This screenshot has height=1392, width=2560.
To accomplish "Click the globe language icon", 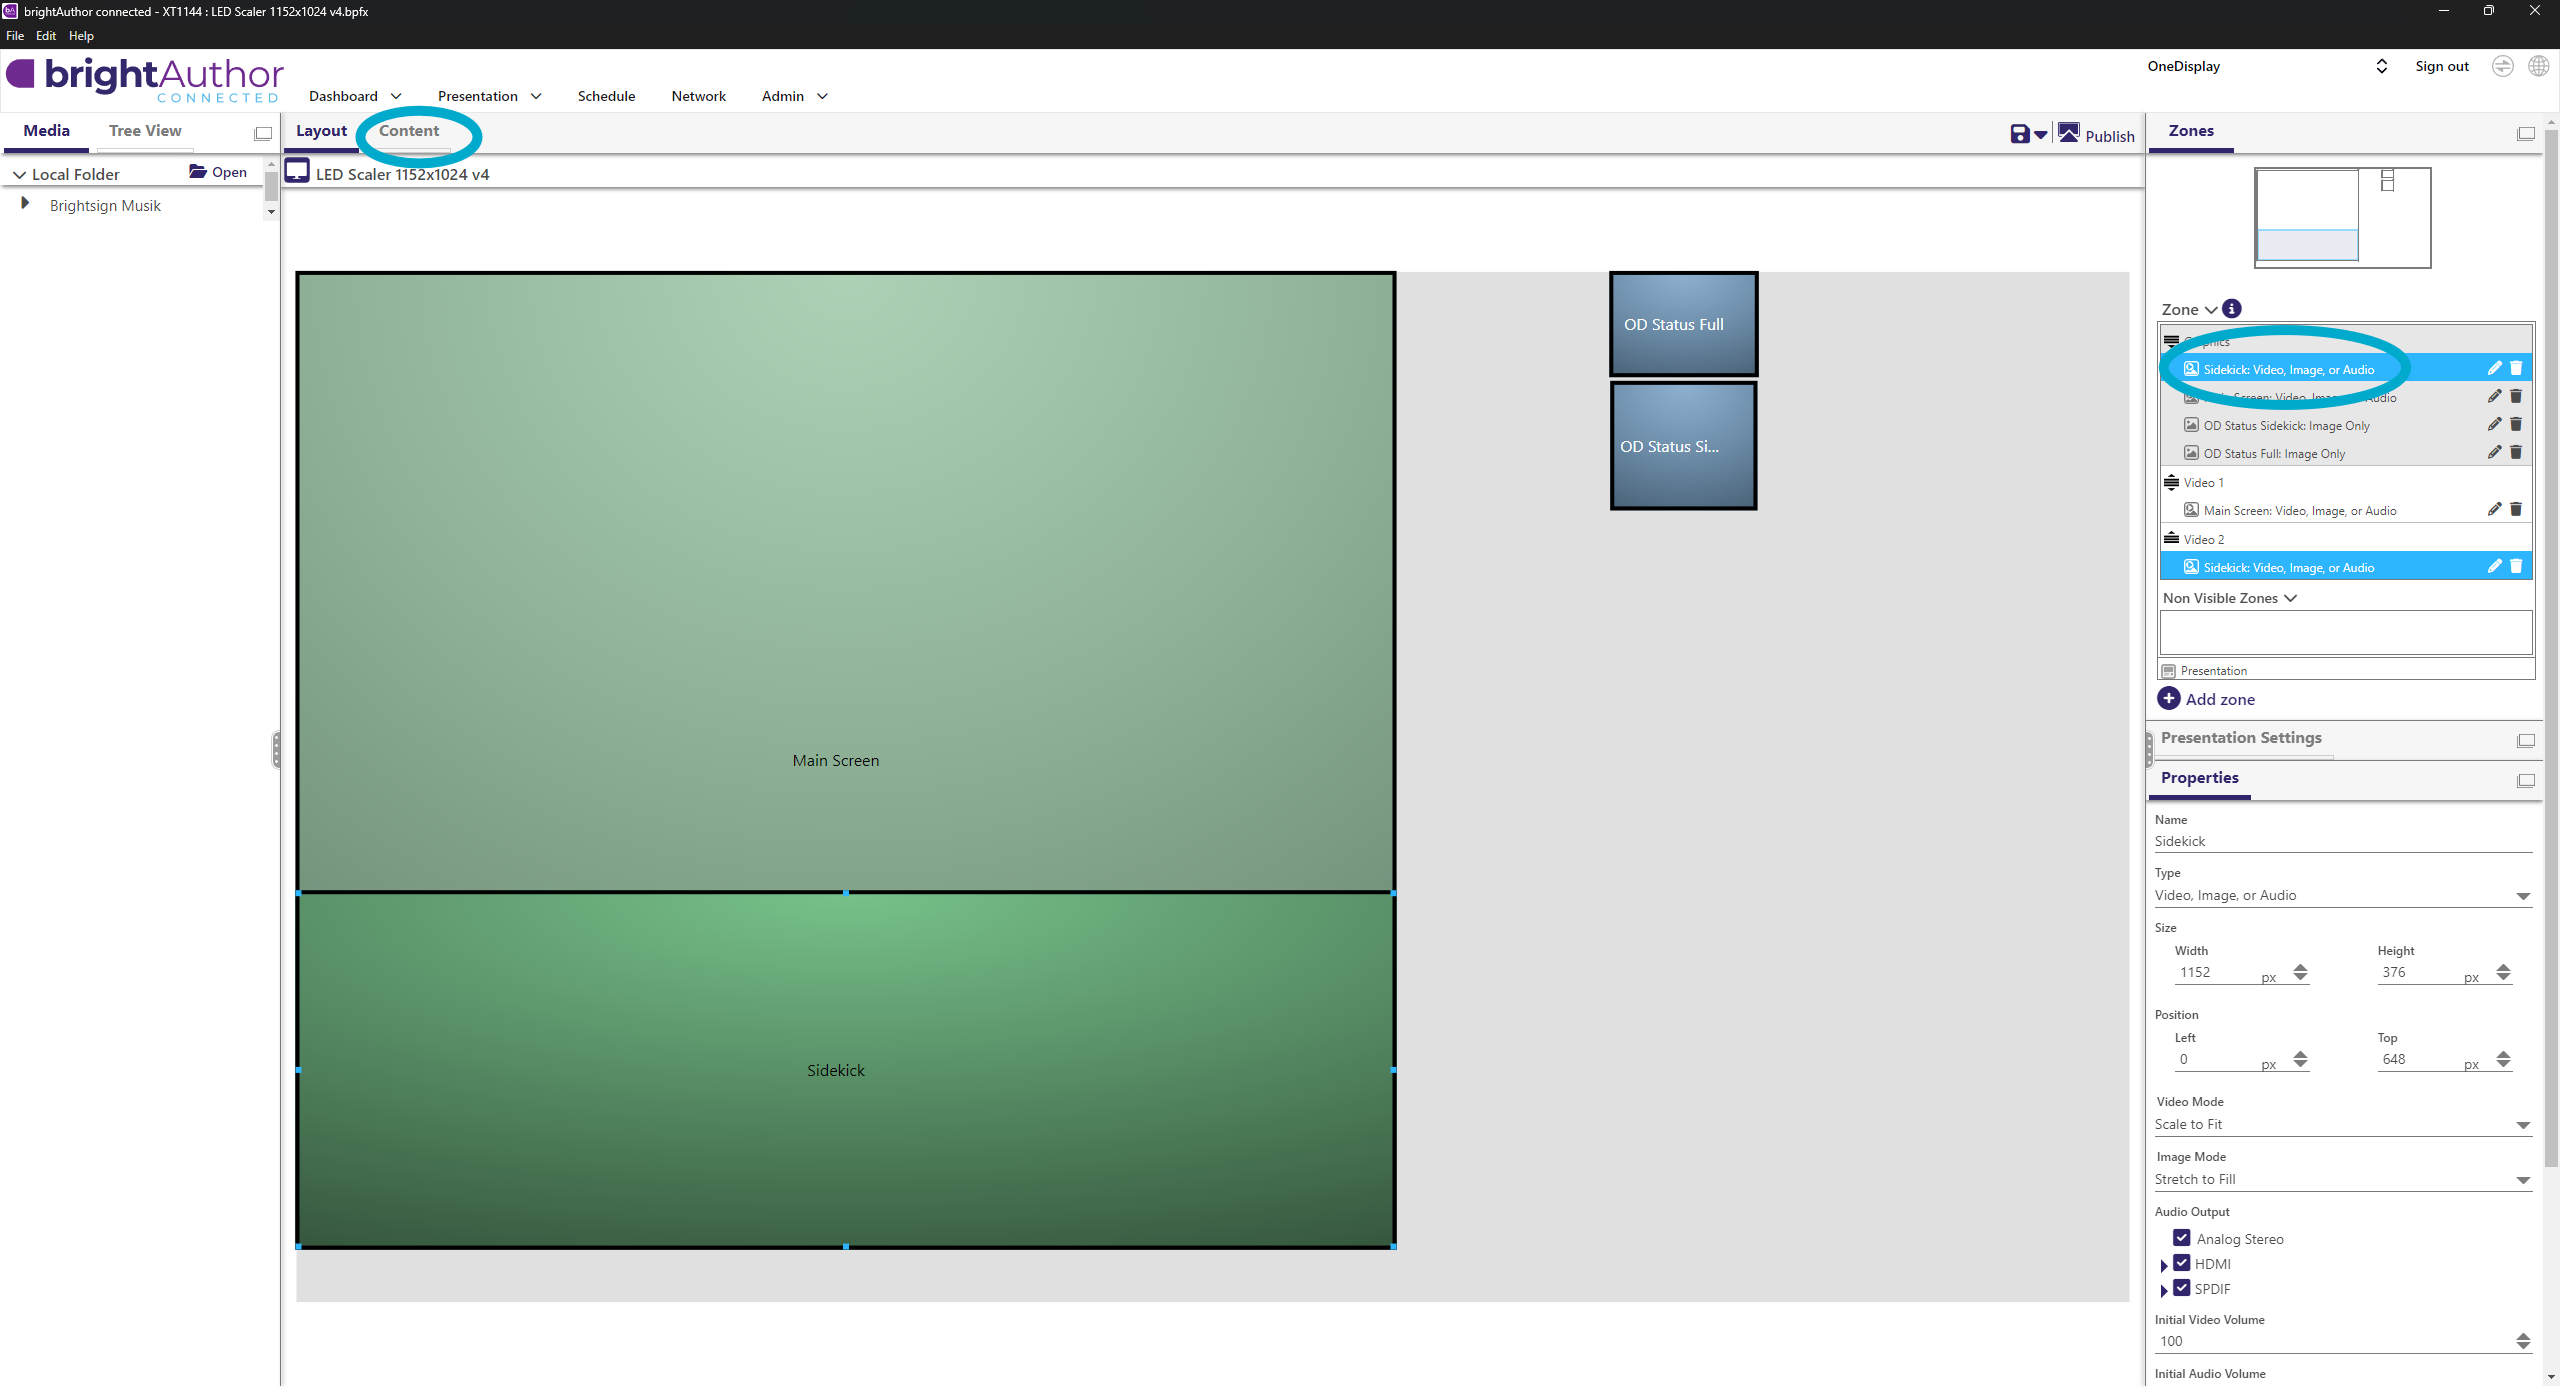I will [2538, 66].
